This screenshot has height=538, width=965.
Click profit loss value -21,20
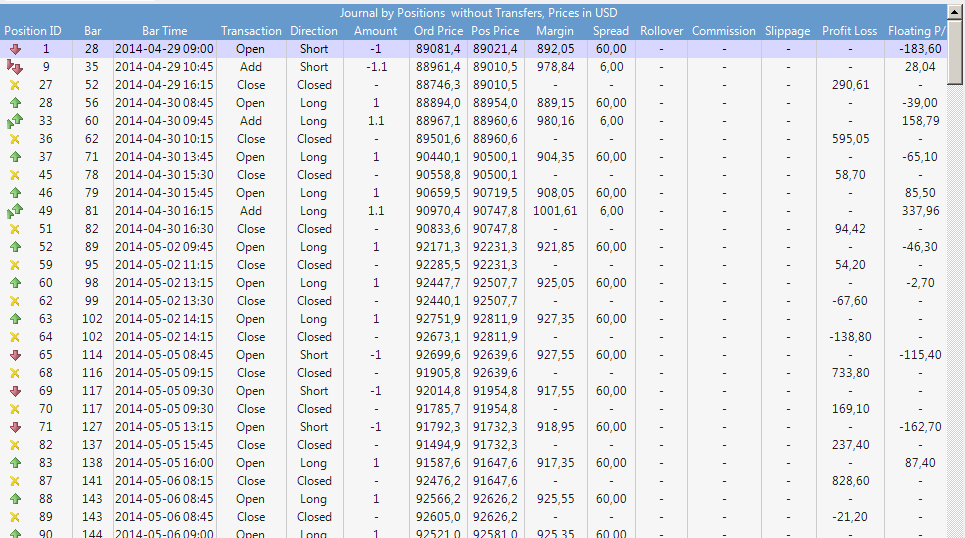coord(851,517)
